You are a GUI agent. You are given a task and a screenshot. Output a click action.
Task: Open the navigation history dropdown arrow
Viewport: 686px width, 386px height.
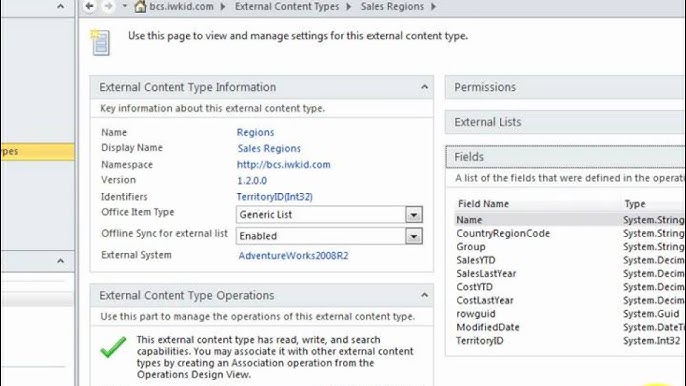125,6
